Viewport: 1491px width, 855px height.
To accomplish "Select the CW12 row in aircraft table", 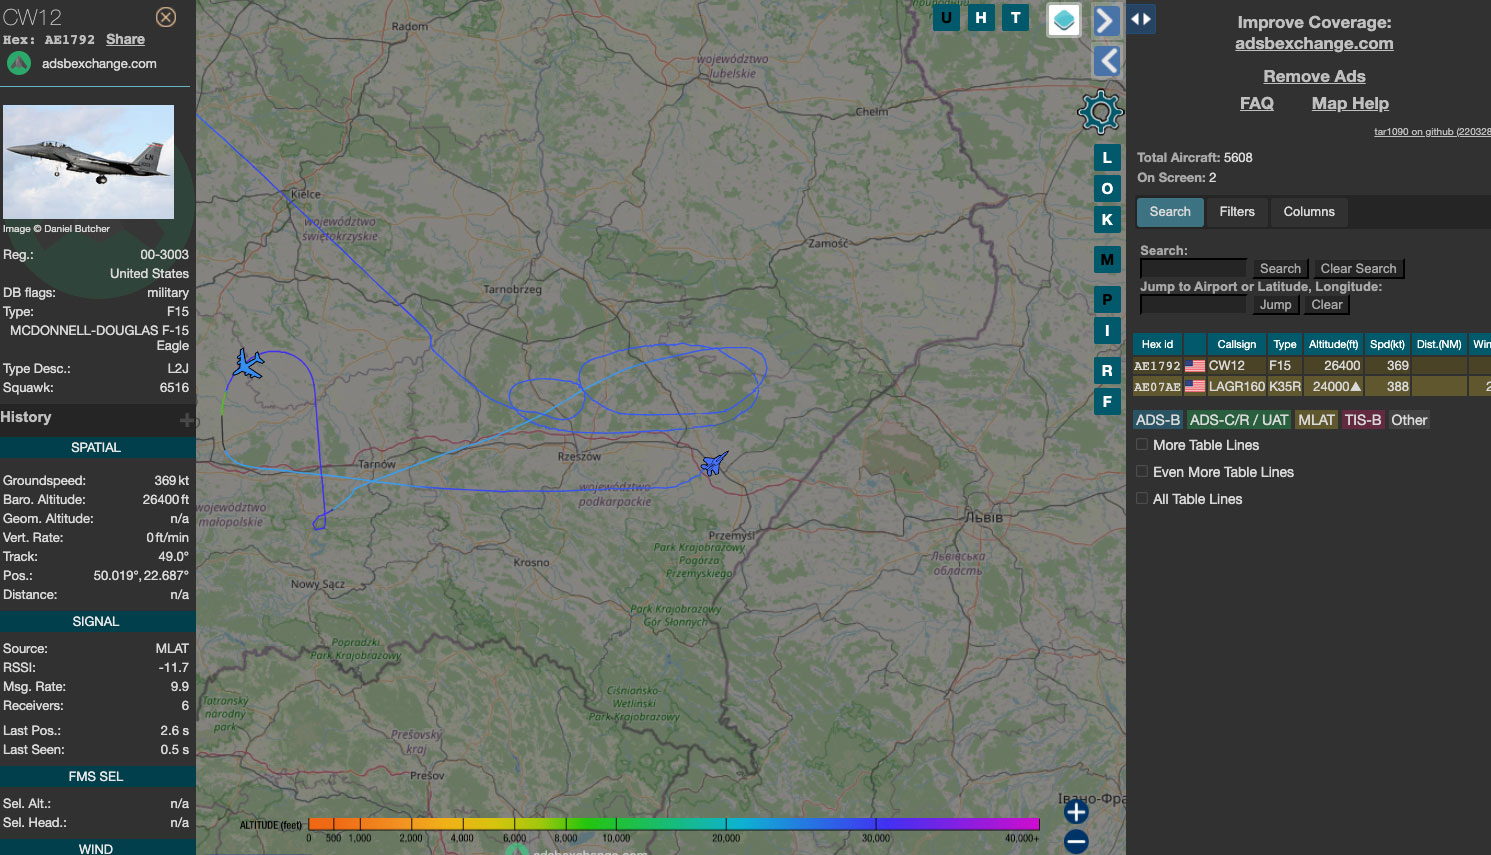I will click(x=1311, y=366).
